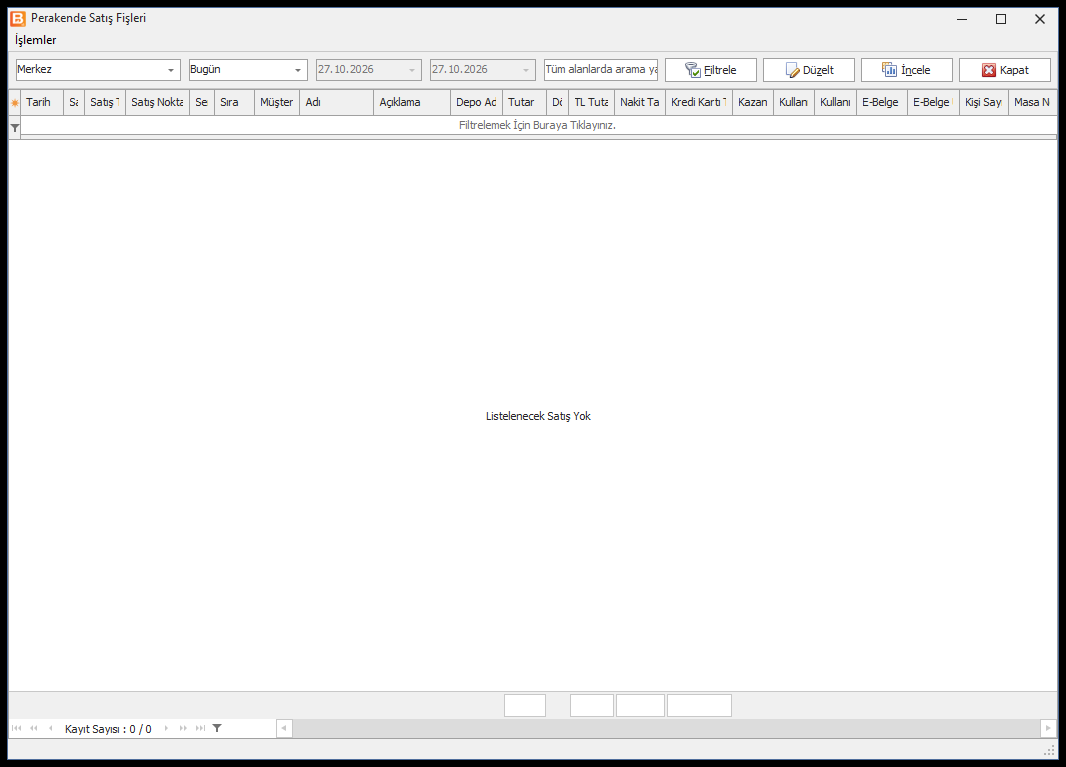The image size is (1066, 767).
Task: Jump to previous page in navigator
Action: (33, 728)
